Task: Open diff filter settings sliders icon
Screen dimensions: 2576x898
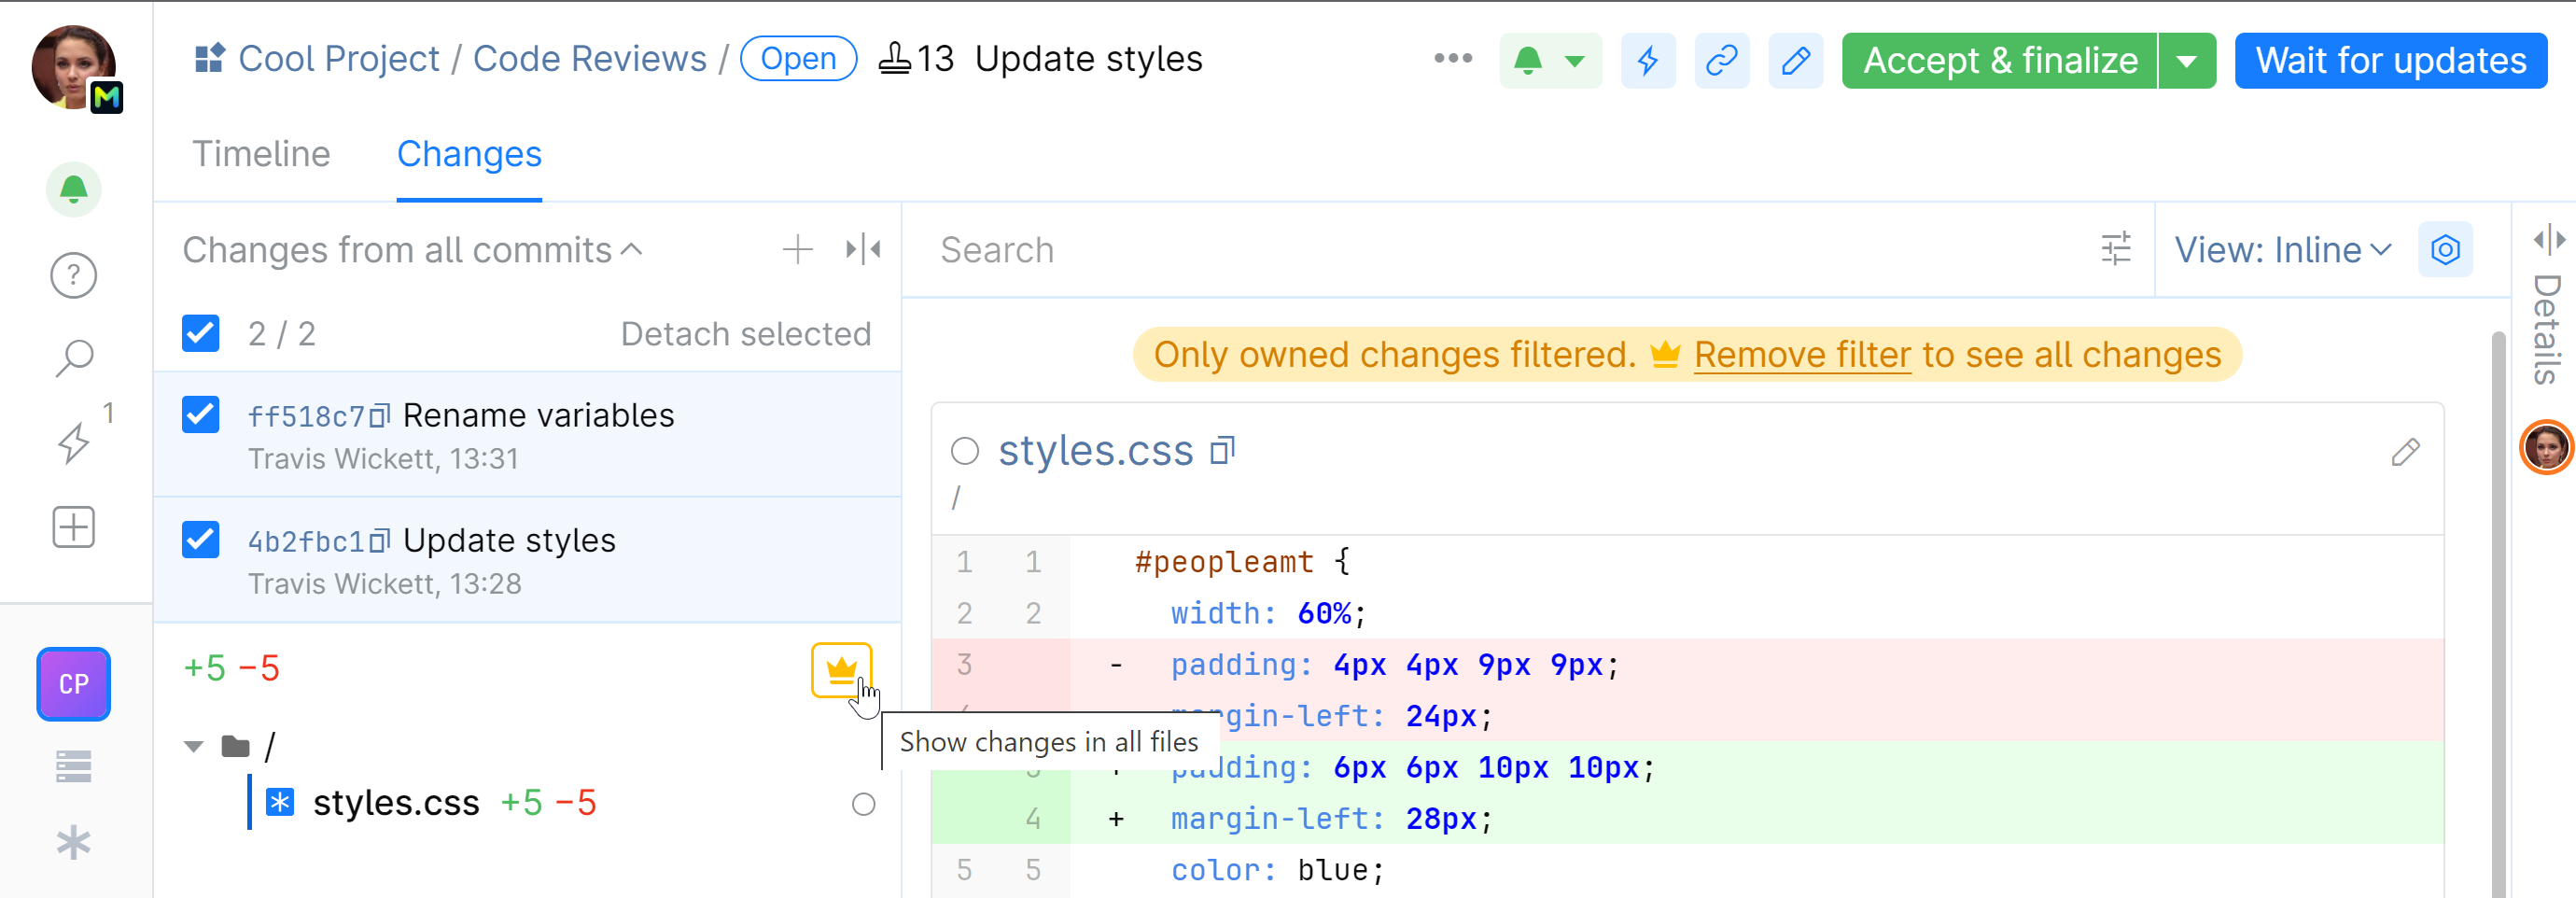Action: coord(2116,249)
